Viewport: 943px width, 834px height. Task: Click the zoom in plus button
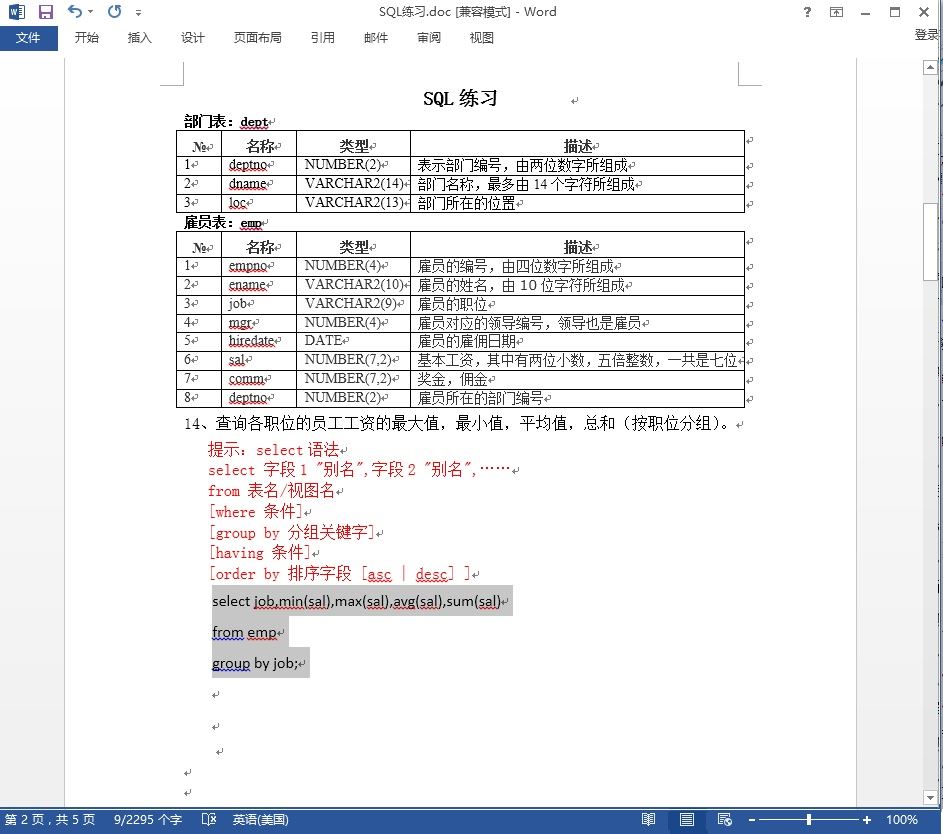point(867,820)
